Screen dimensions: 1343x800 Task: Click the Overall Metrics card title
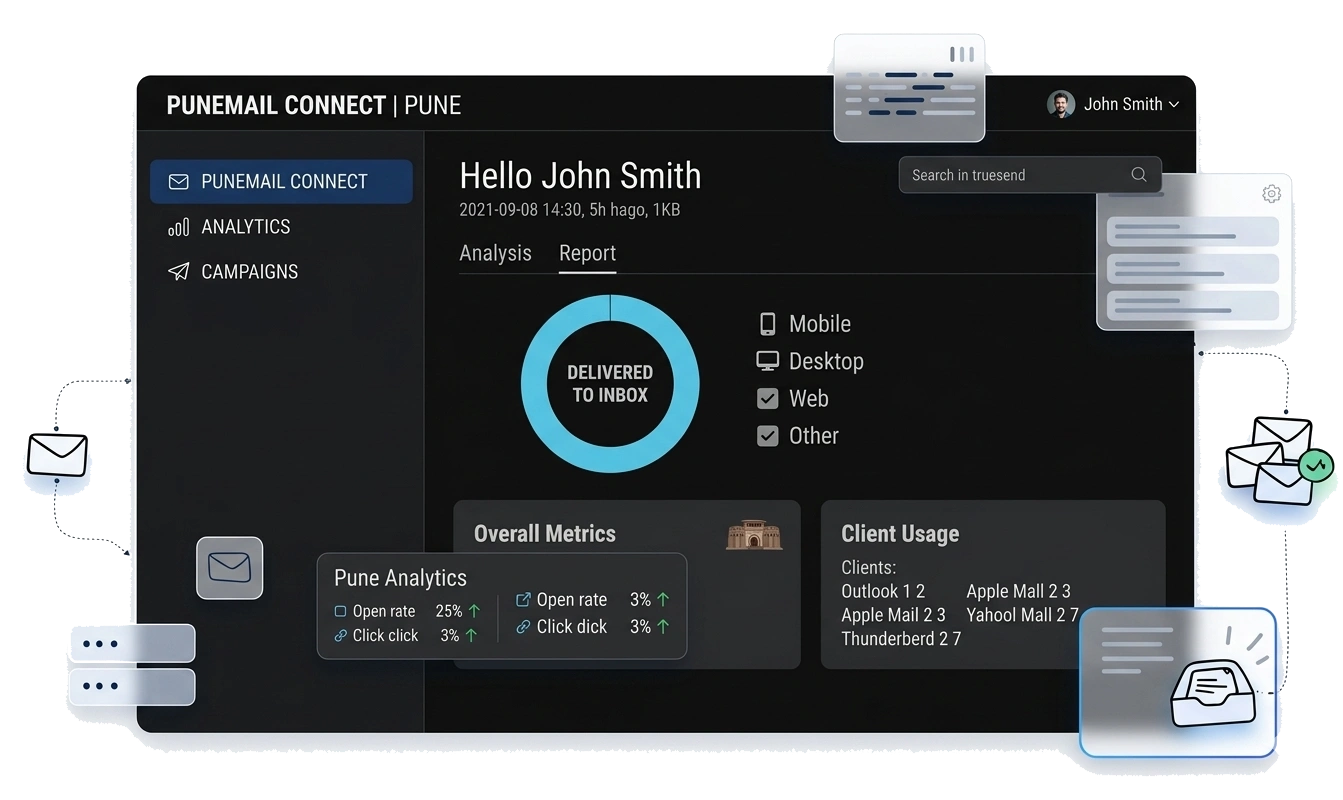[545, 534]
